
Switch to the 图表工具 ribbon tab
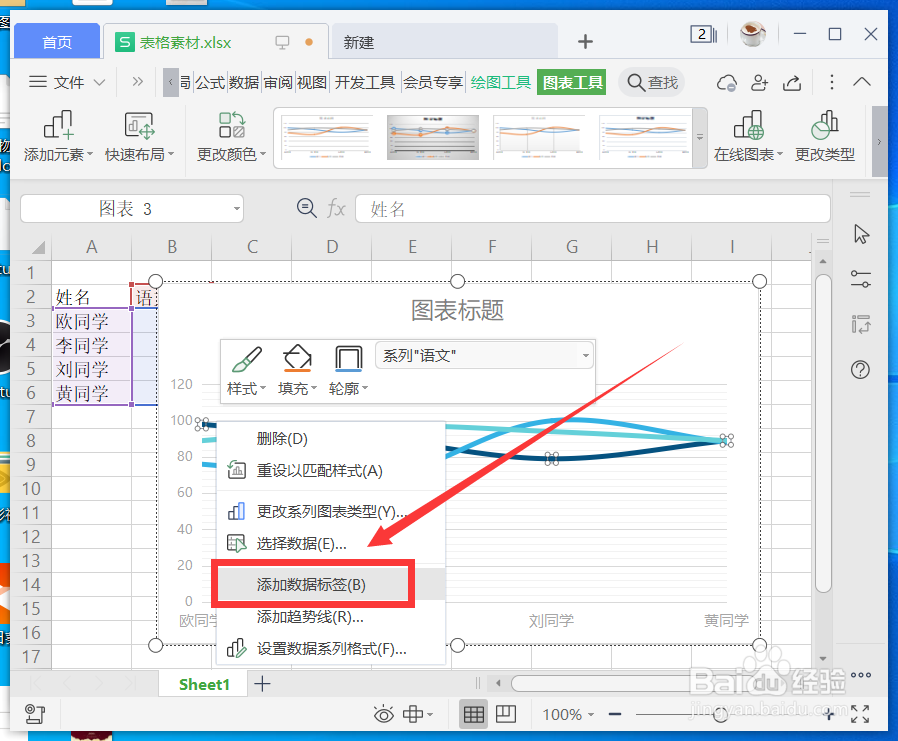(571, 83)
